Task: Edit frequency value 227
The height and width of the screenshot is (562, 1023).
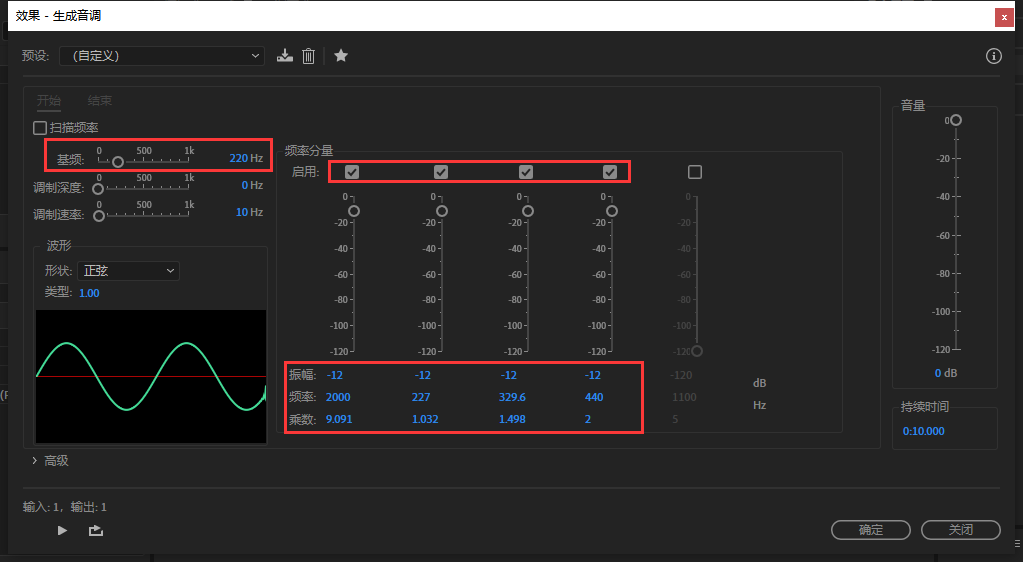Action: click(x=421, y=398)
